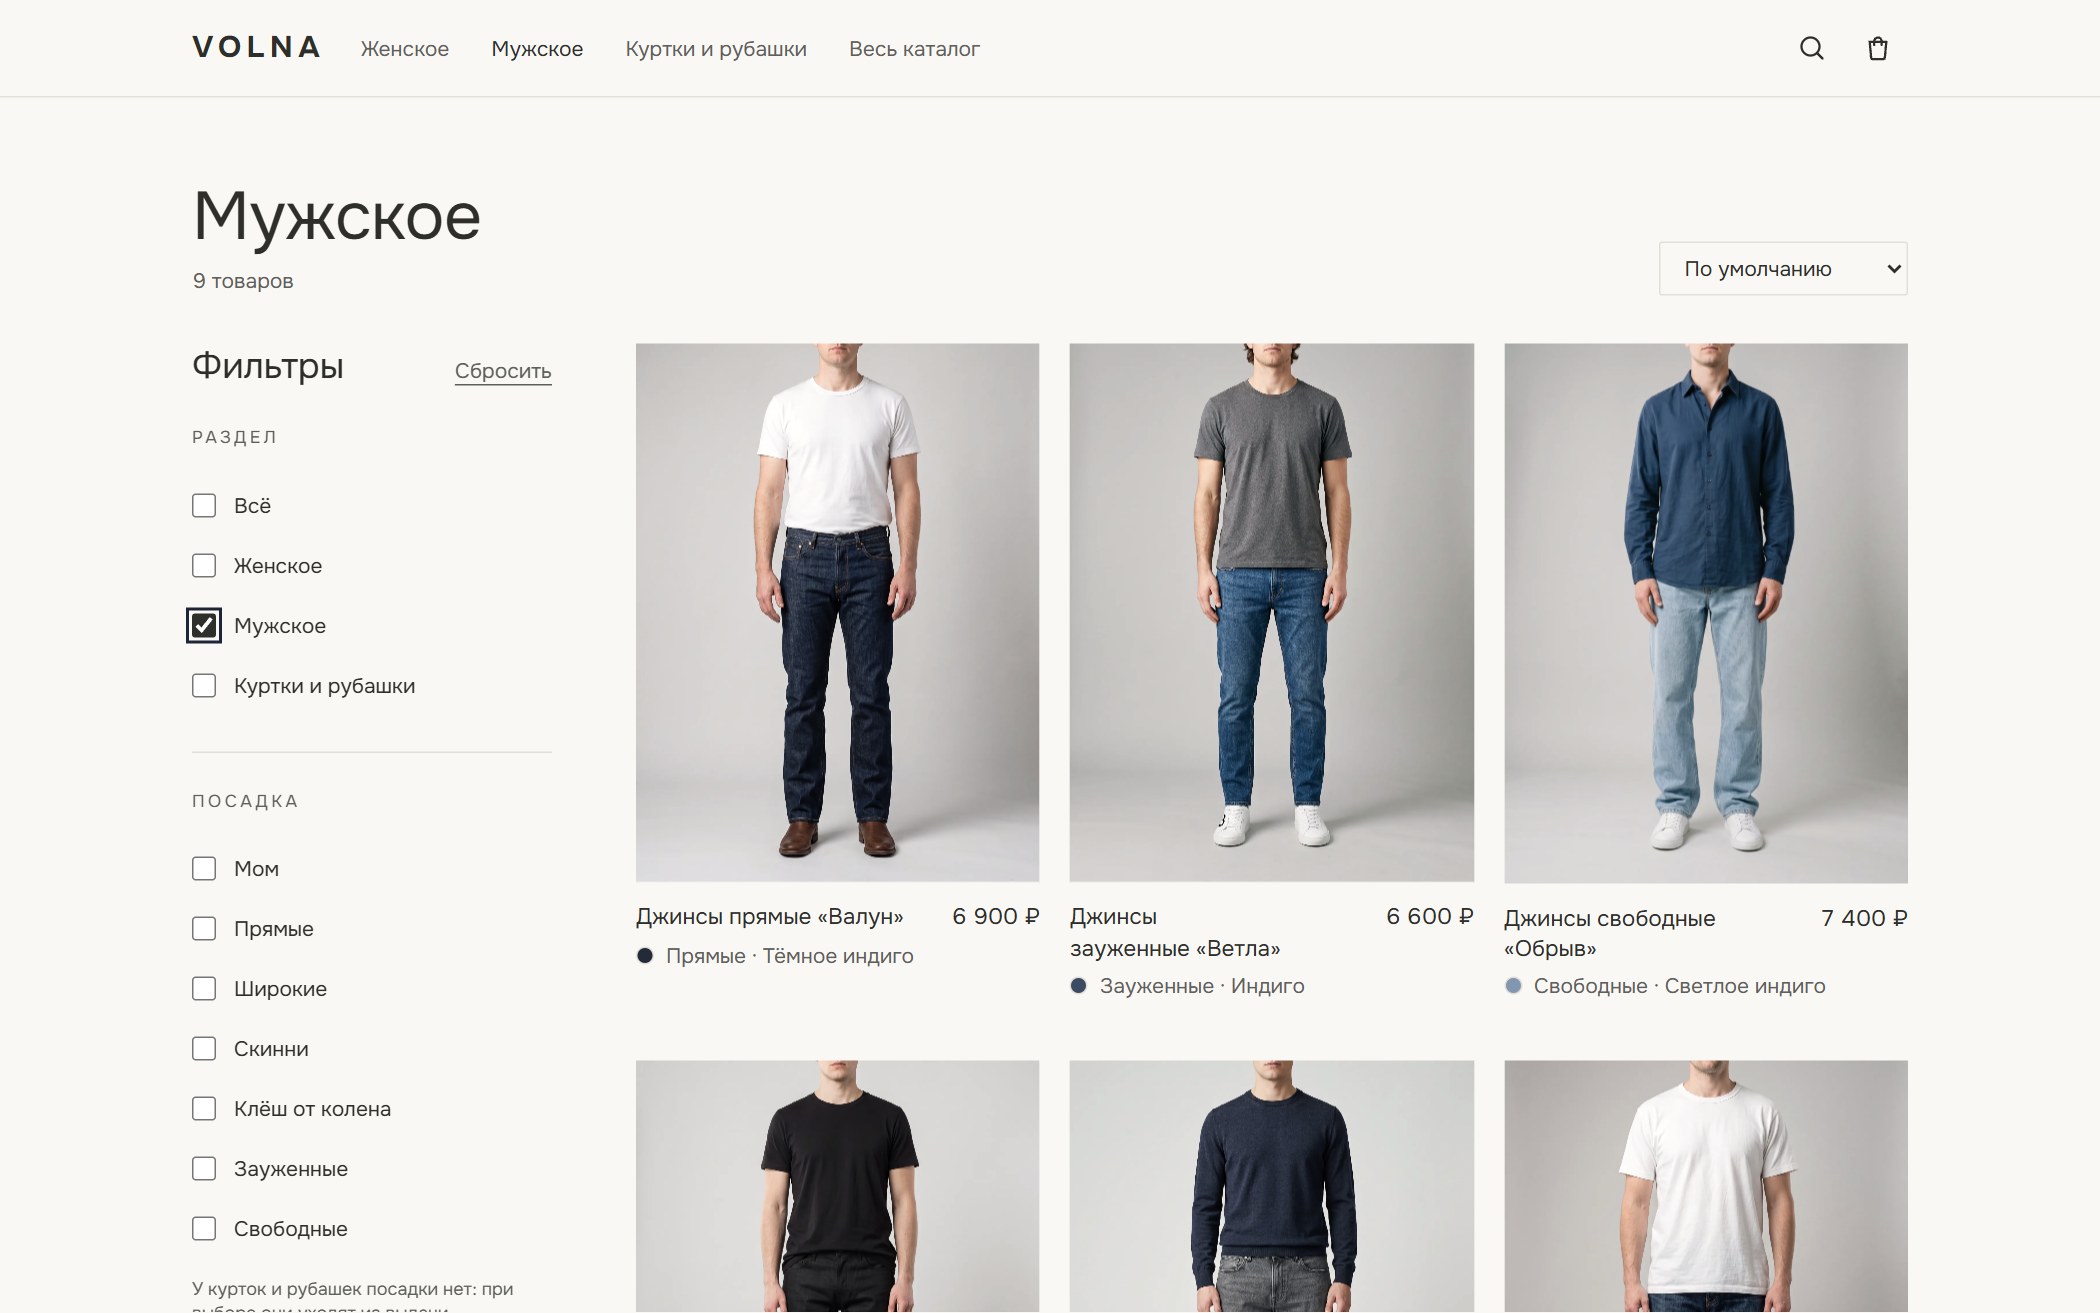Check the Всё section checkbox
The width and height of the screenshot is (2100, 1313).
click(x=204, y=506)
